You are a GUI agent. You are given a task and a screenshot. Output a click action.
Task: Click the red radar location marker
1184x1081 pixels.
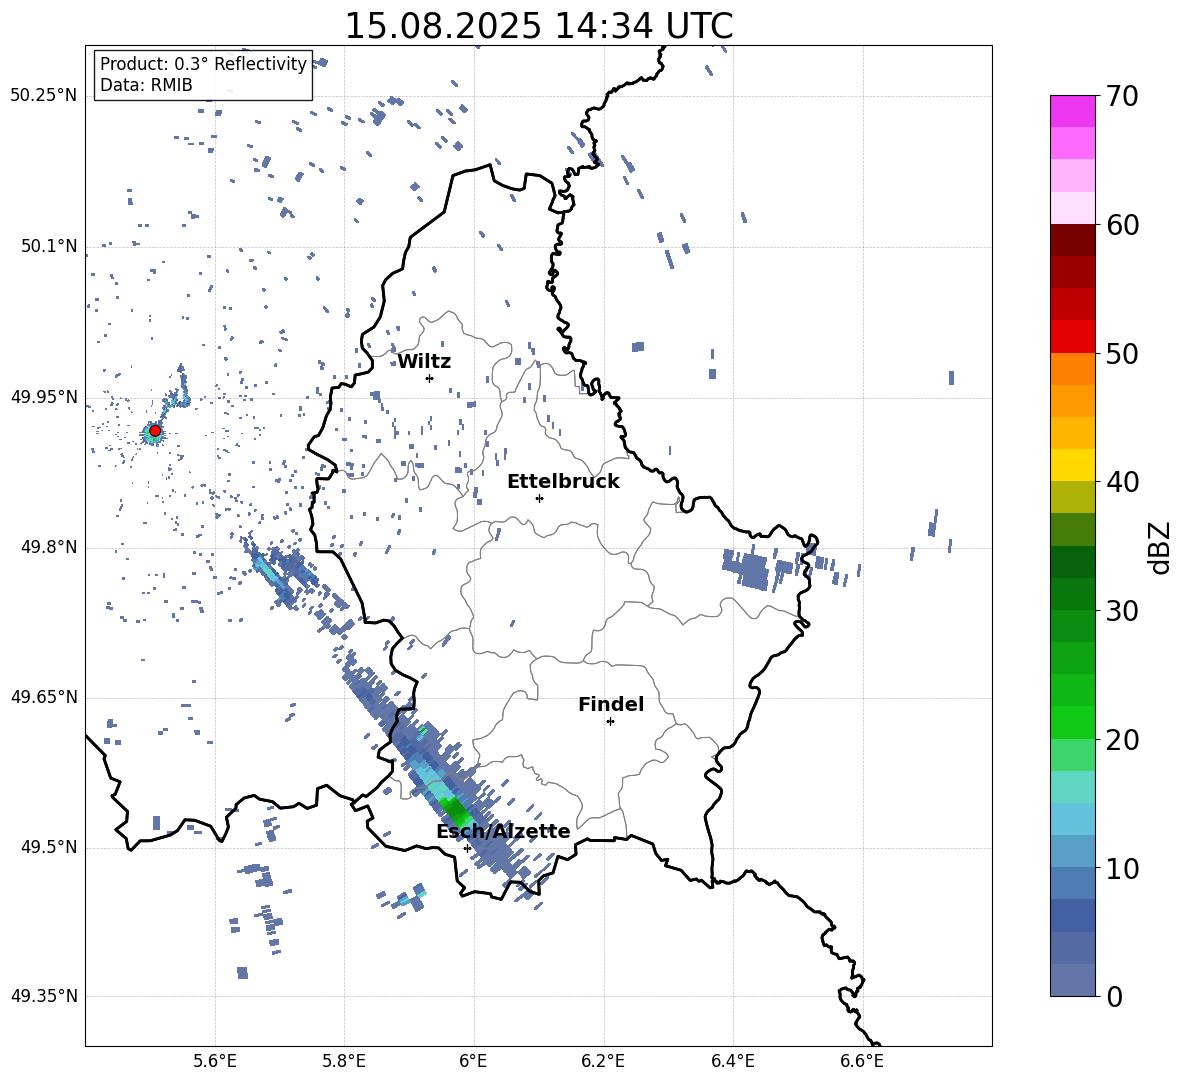(155, 431)
